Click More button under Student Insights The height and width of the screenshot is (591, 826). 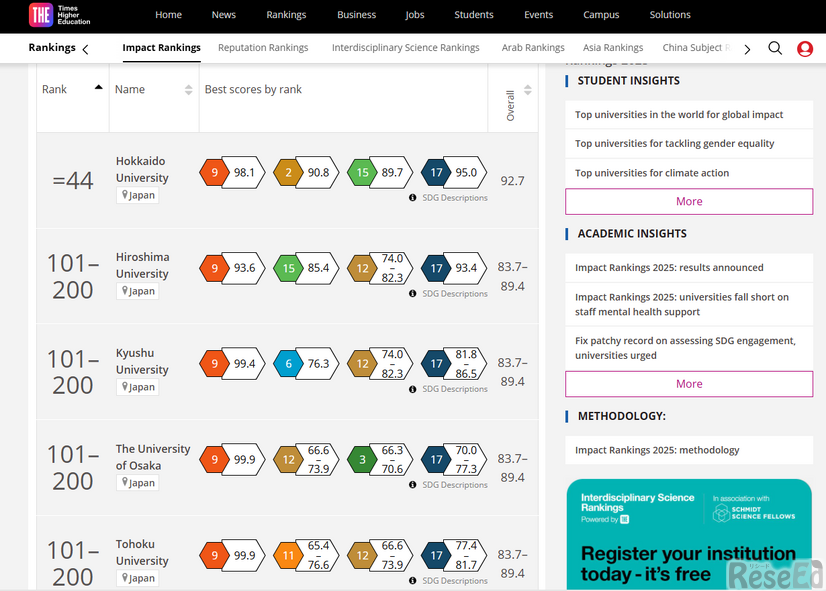689,201
